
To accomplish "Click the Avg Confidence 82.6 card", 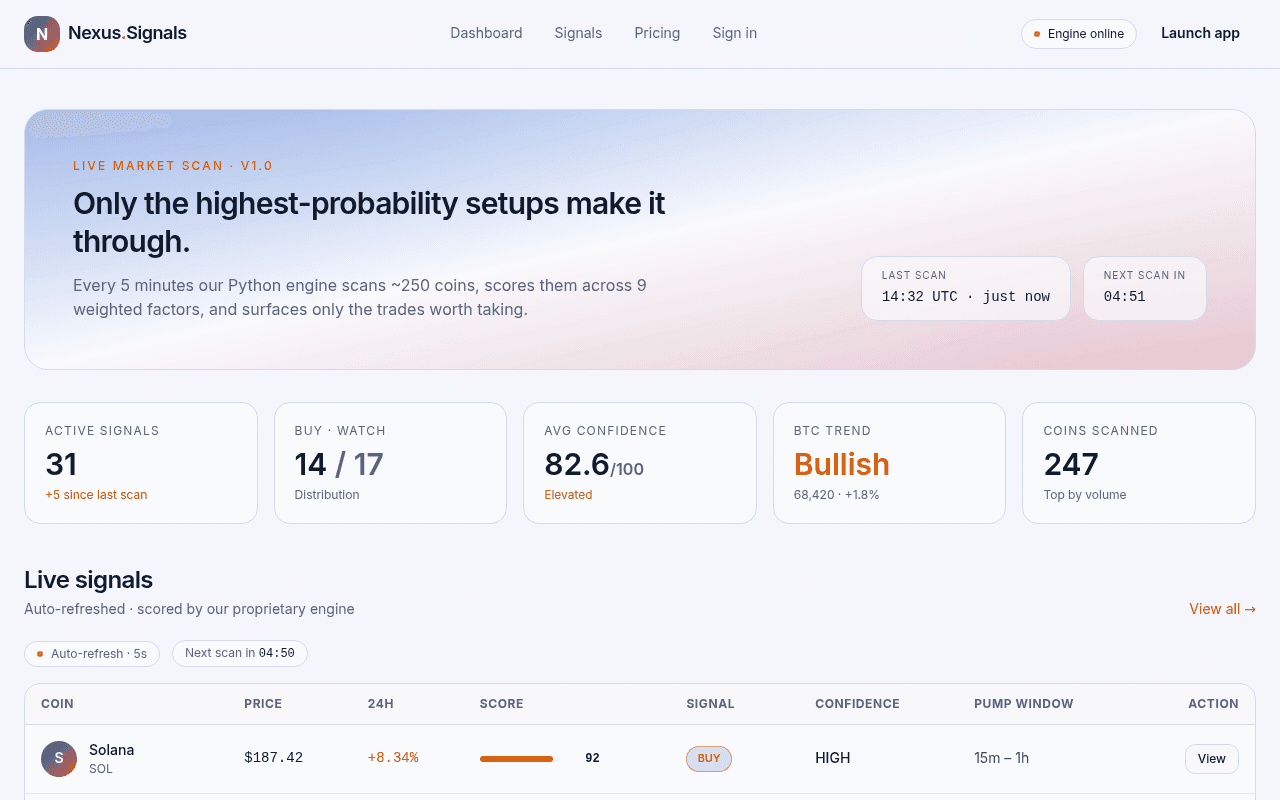I will coord(640,463).
